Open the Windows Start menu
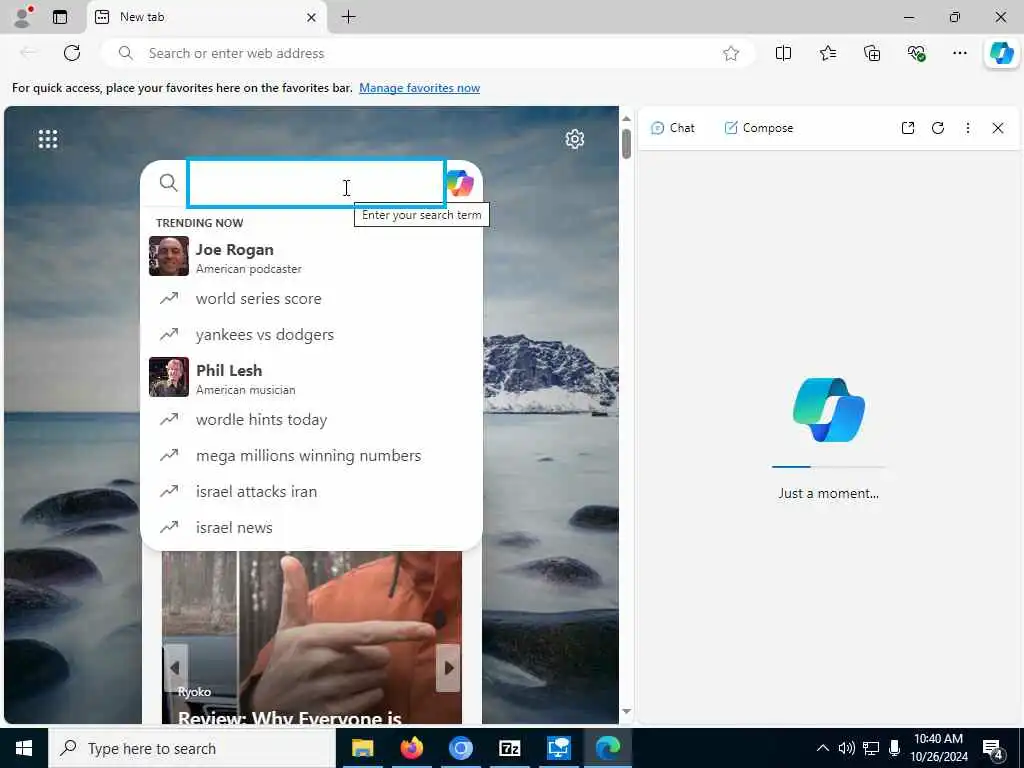1024x768 pixels. click(24, 748)
